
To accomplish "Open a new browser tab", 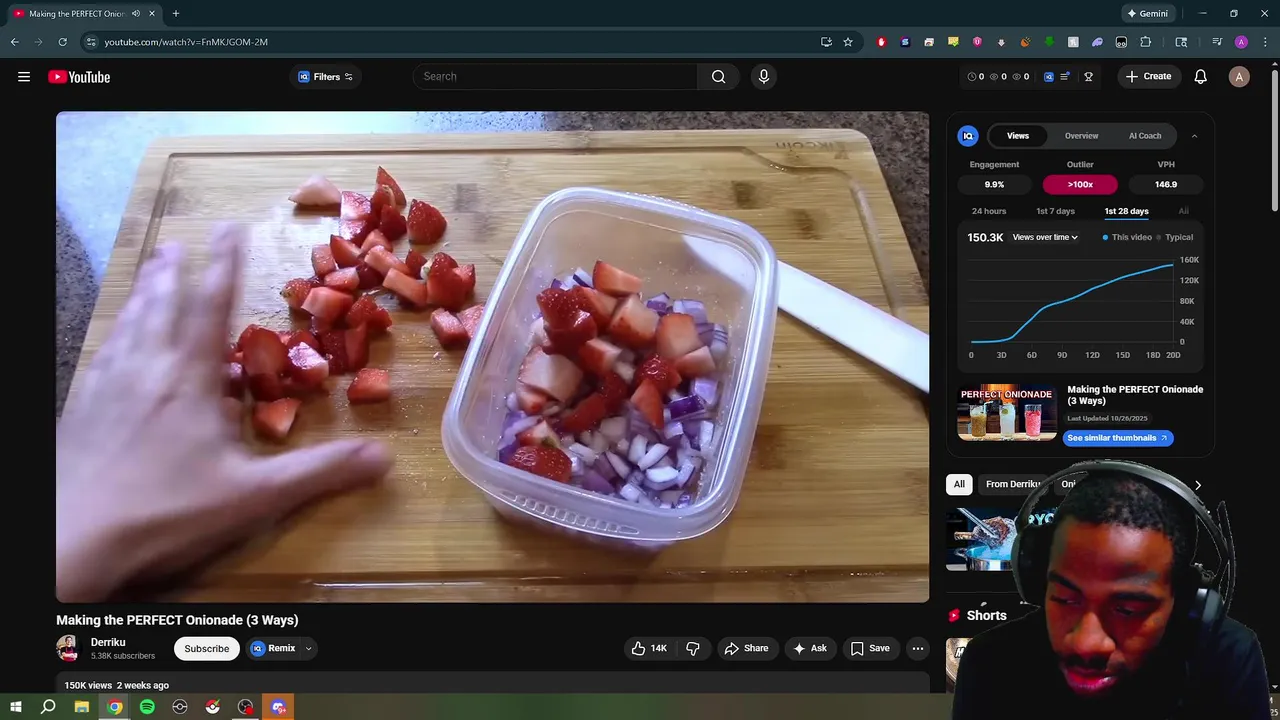I will coord(176,14).
